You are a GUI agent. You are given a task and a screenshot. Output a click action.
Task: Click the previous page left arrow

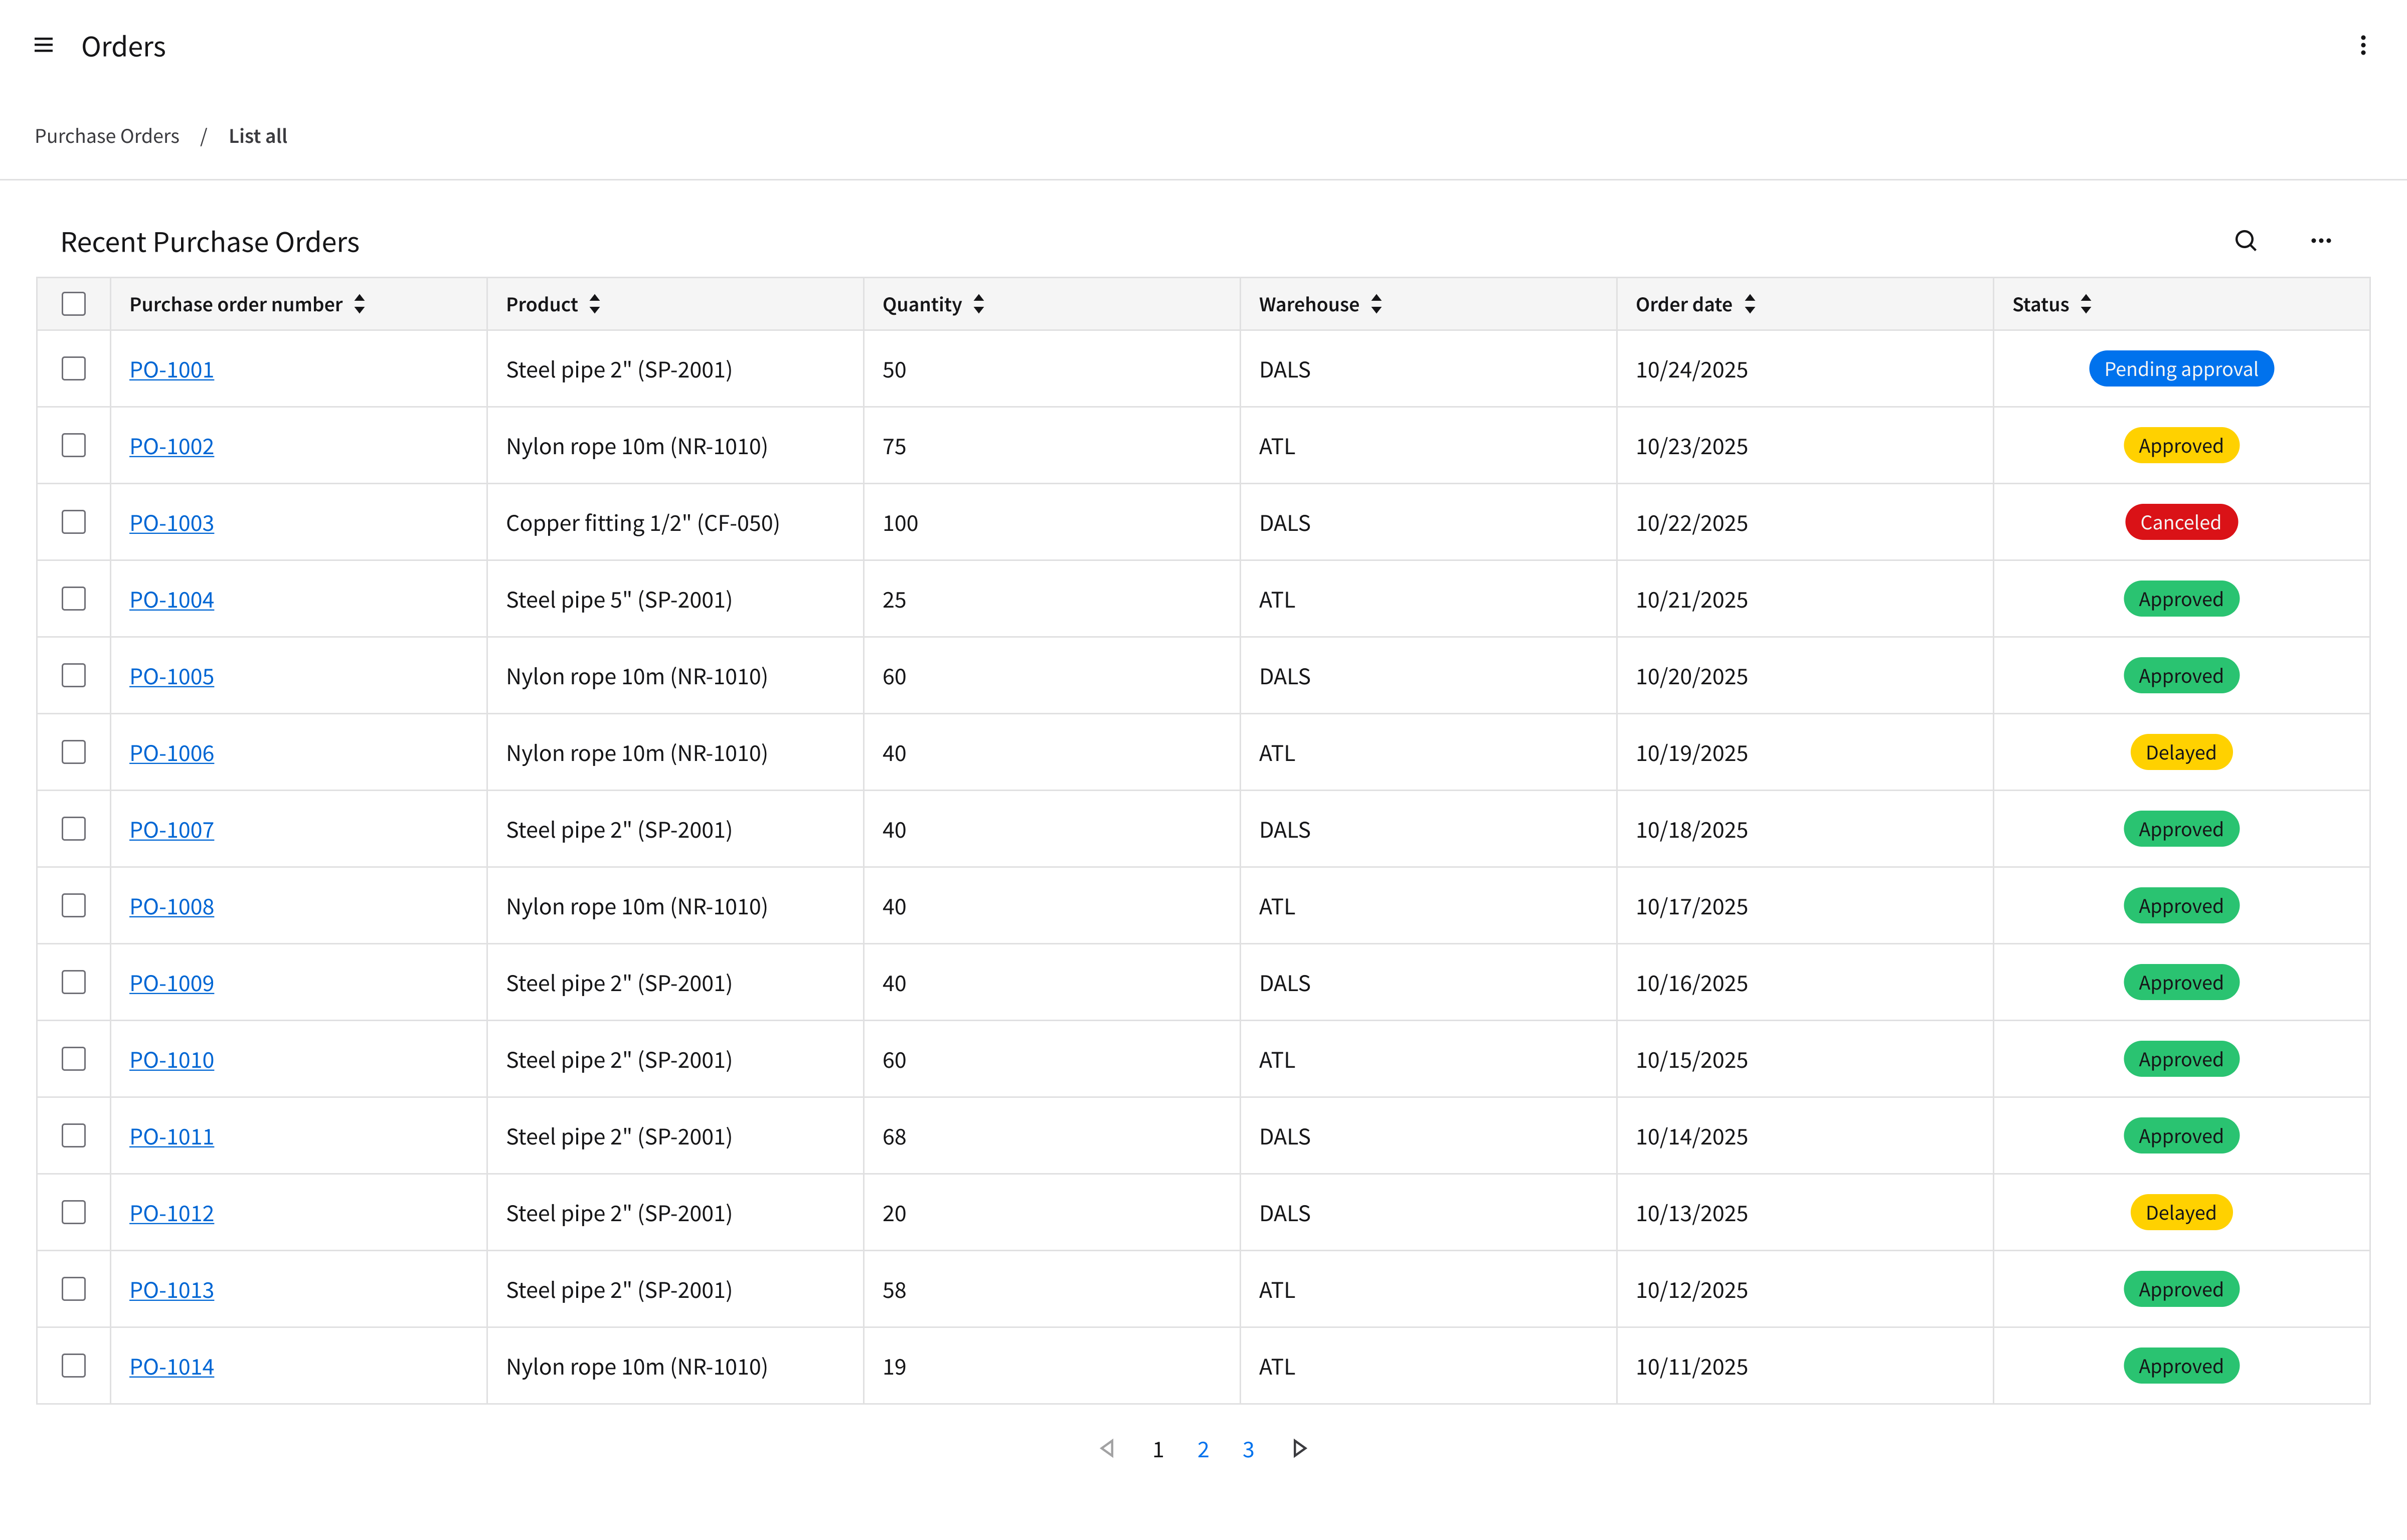click(x=1107, y=1448)
